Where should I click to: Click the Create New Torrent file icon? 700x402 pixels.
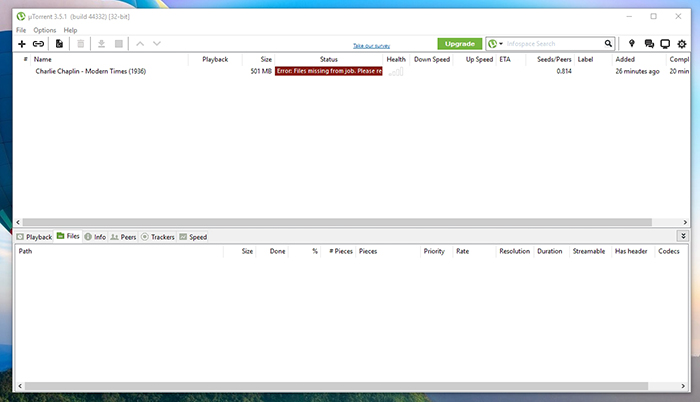coord(59,44)
